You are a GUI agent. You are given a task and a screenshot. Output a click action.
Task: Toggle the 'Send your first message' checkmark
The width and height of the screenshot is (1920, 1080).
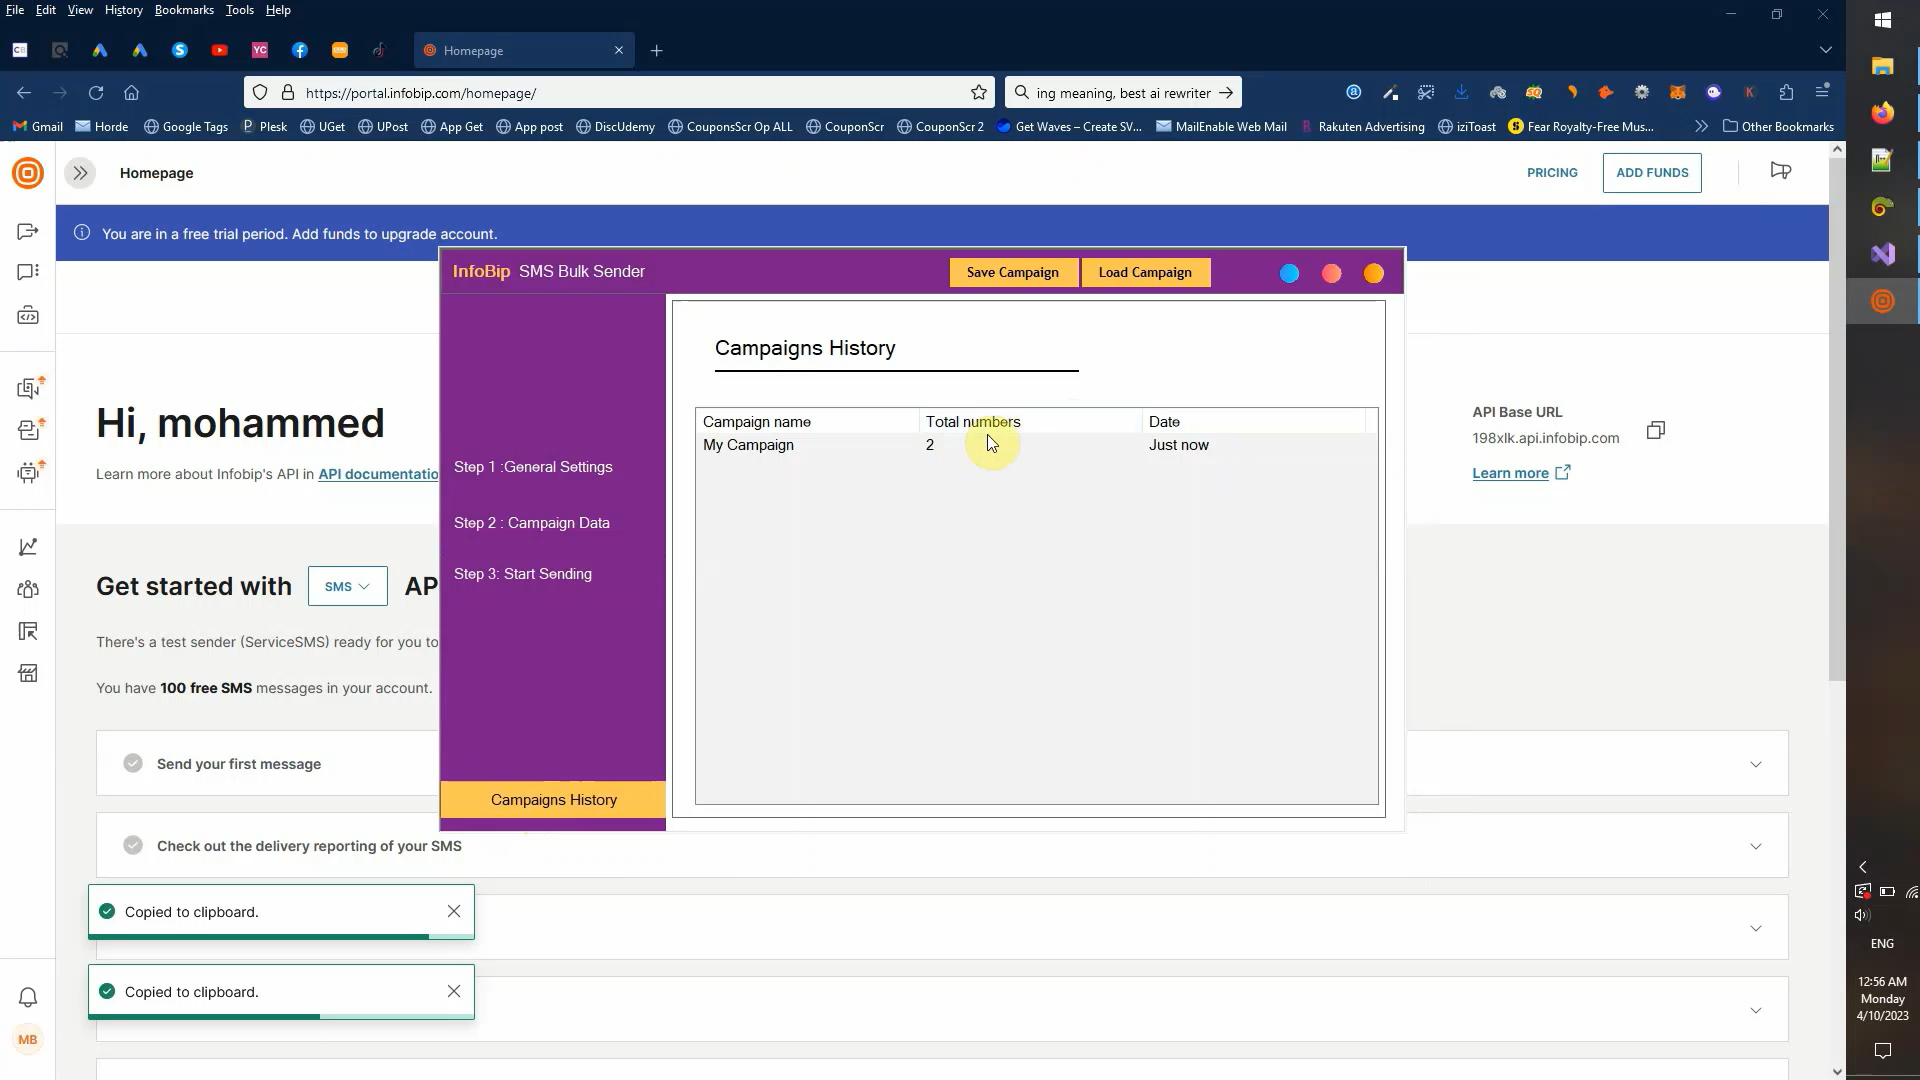coord(133,764)
